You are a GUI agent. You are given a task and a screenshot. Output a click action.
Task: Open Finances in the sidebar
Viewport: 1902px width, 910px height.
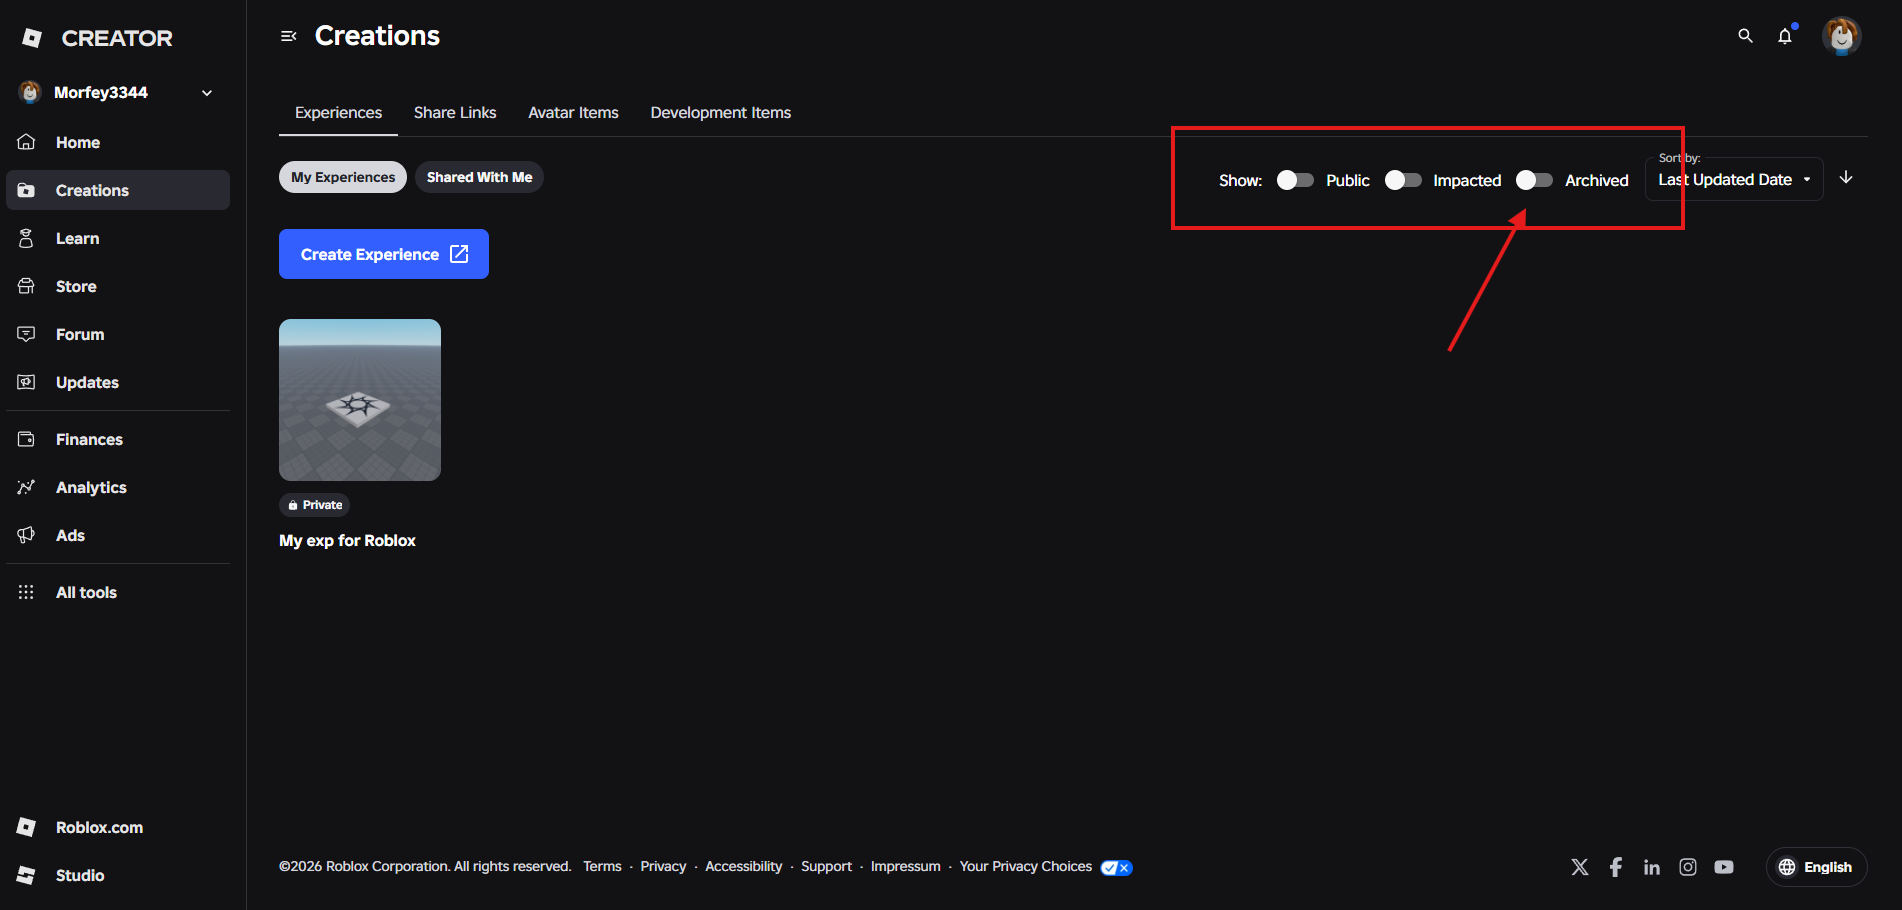click(118, 439)
